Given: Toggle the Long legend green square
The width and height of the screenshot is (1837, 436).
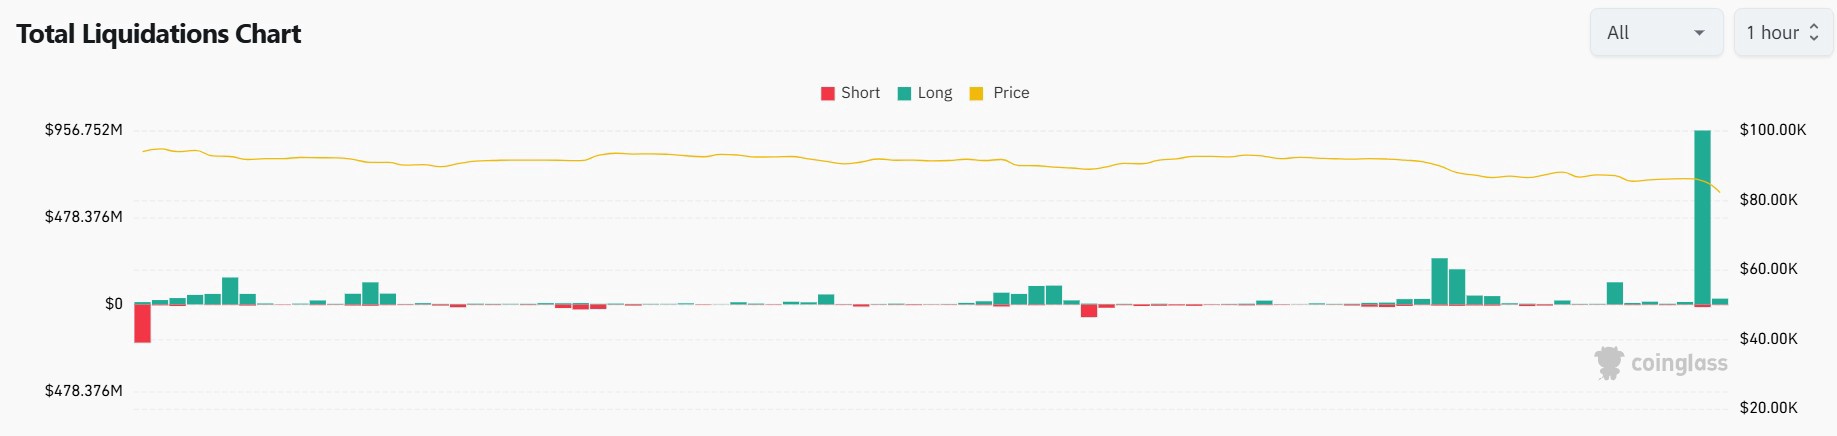Looking at the screenshot, I should tap(904, 93).
